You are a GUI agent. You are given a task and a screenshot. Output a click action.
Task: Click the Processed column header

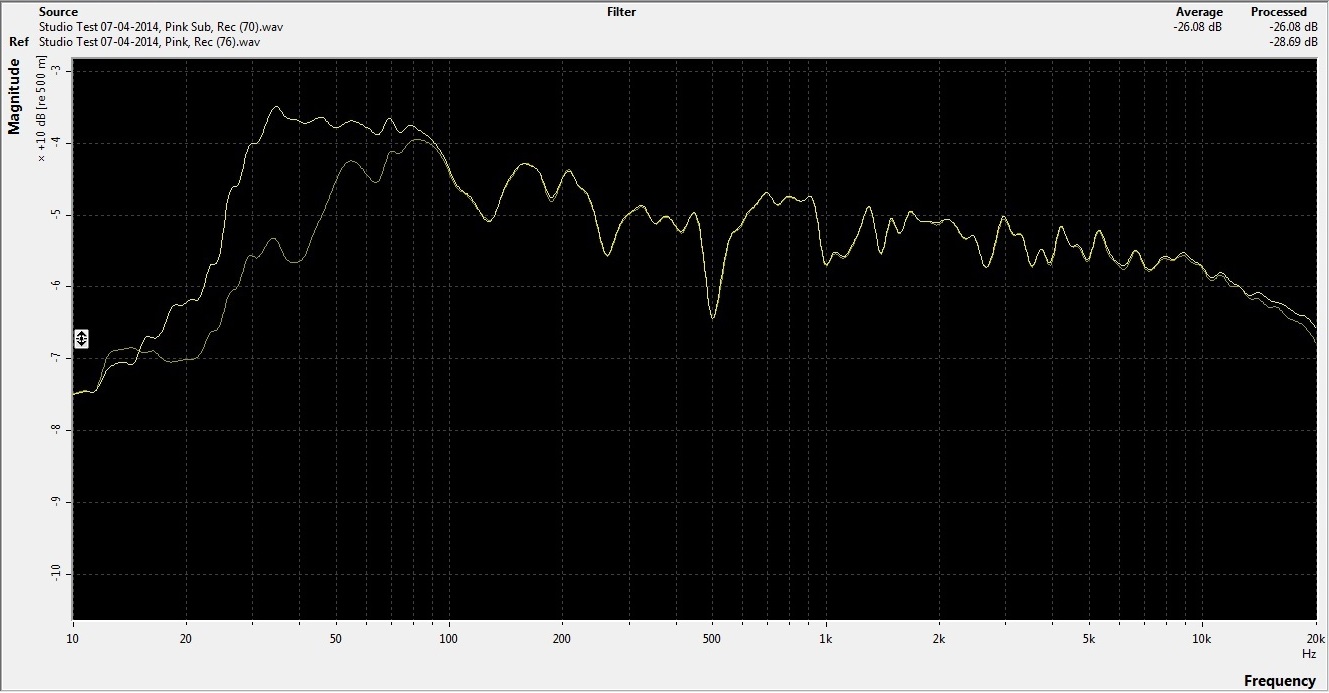click(1278, 12)
